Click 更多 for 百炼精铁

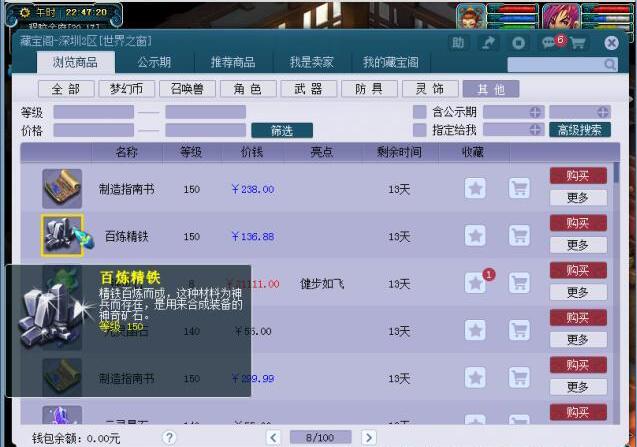(x=578, y=245)
